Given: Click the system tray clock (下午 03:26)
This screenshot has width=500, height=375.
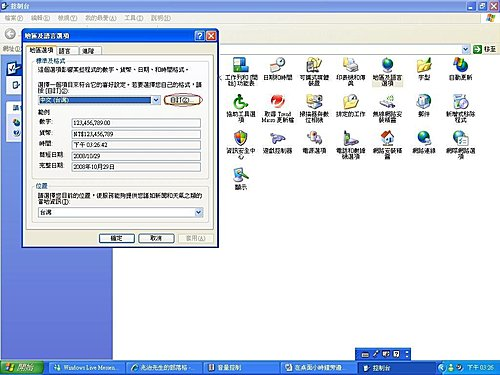Looking at the screenshot, I should click(480, 367).
